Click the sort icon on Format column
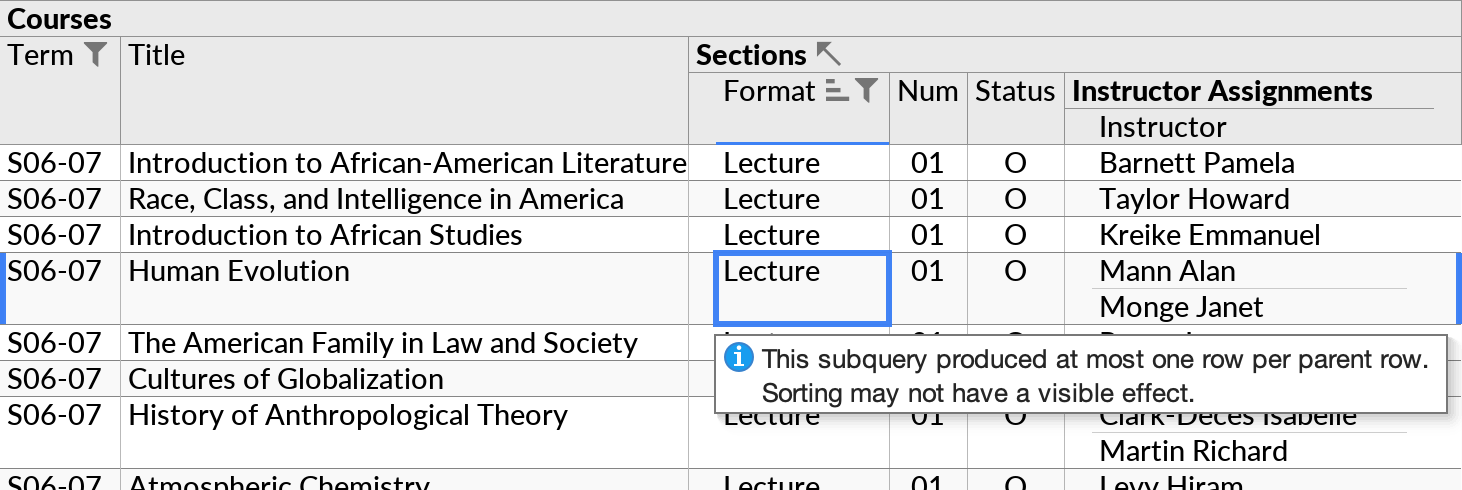This screenshot has height=490, width=1462. pos(837,91)
